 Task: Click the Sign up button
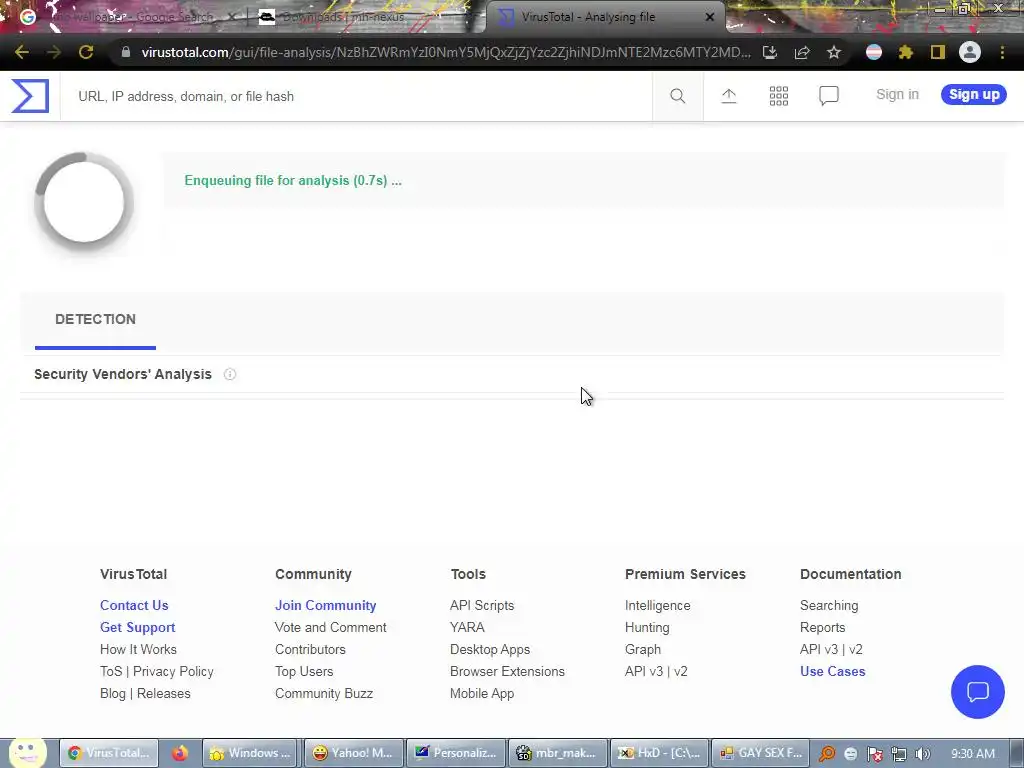974,95
